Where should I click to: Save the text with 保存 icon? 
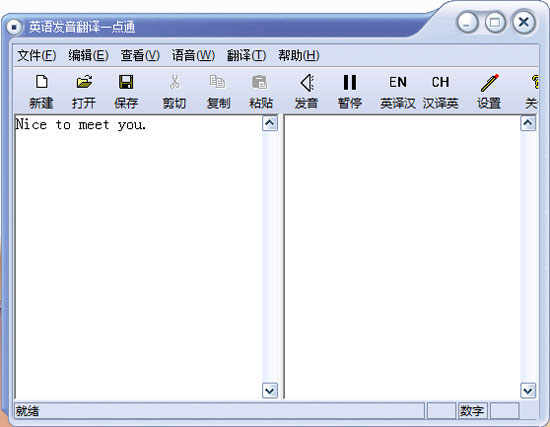(126, 91)
